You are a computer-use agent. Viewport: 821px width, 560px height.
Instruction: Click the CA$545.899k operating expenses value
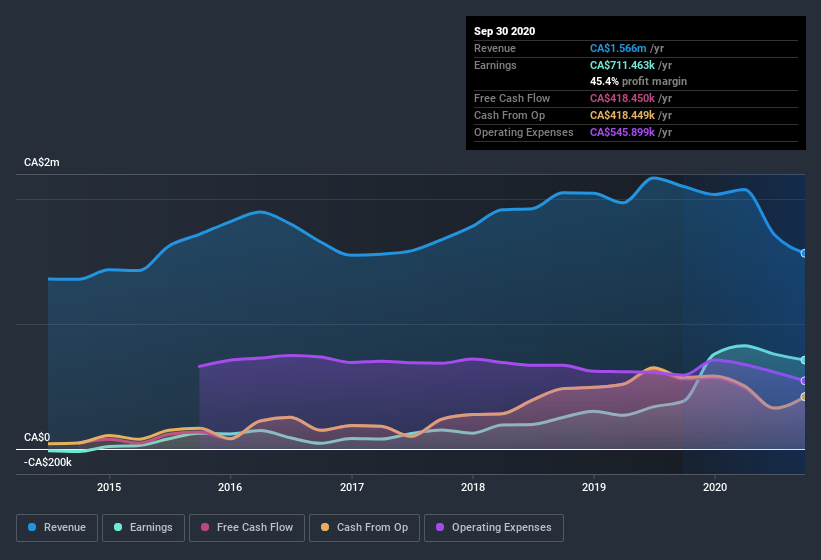pos(622,132)
